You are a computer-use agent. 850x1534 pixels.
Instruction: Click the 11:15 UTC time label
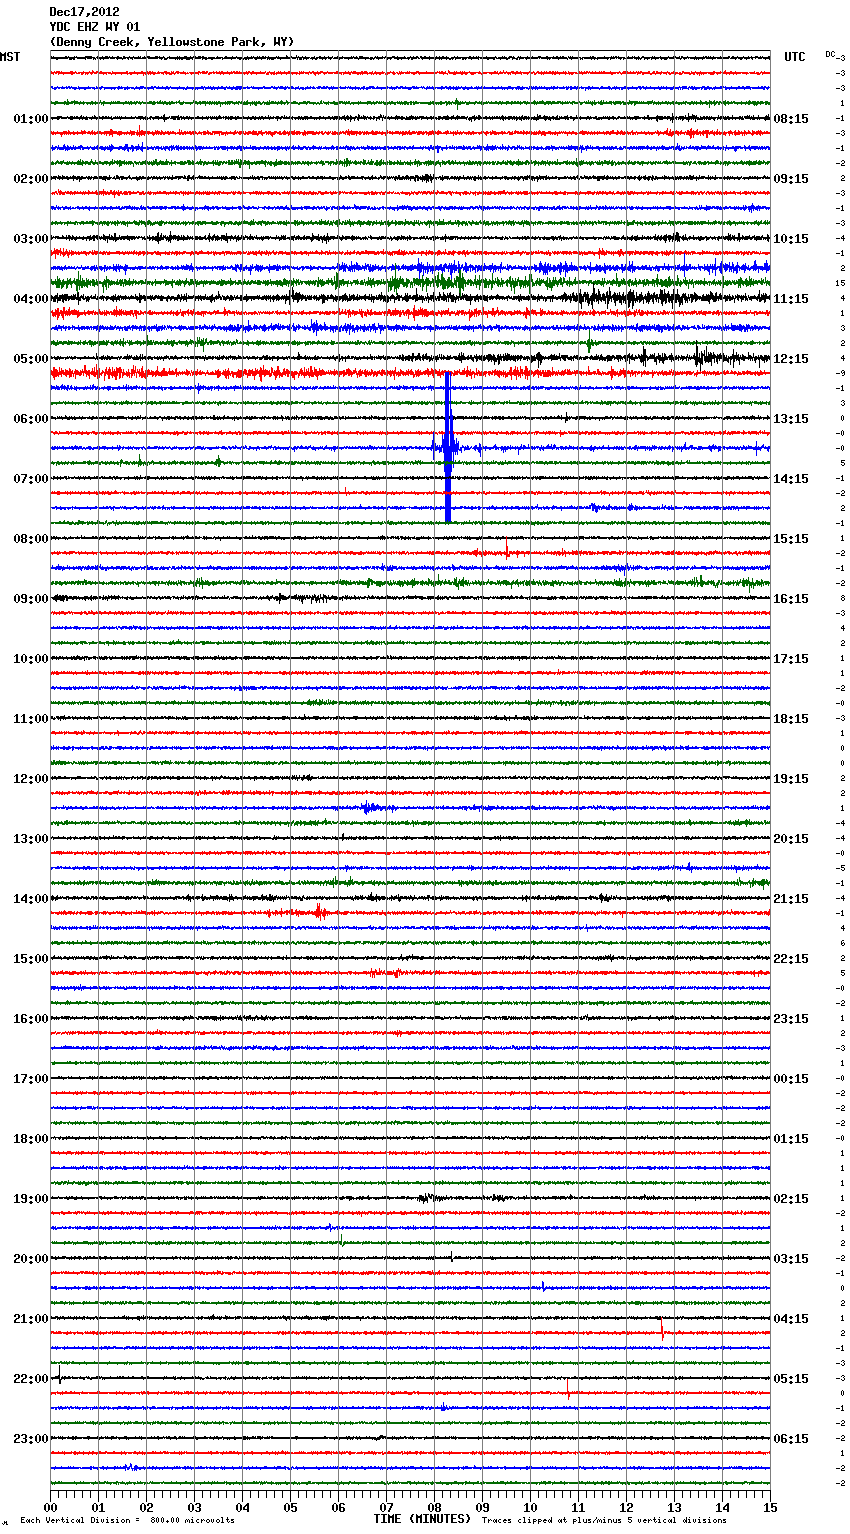pos(791,299)
